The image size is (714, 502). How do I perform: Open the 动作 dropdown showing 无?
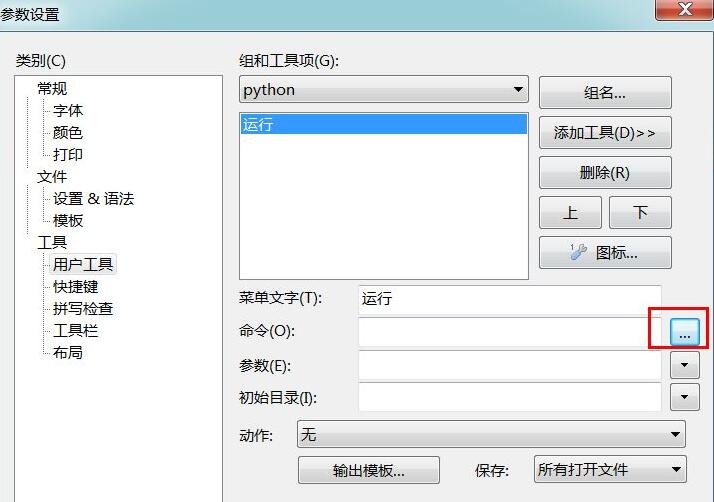tap(491, 434)
